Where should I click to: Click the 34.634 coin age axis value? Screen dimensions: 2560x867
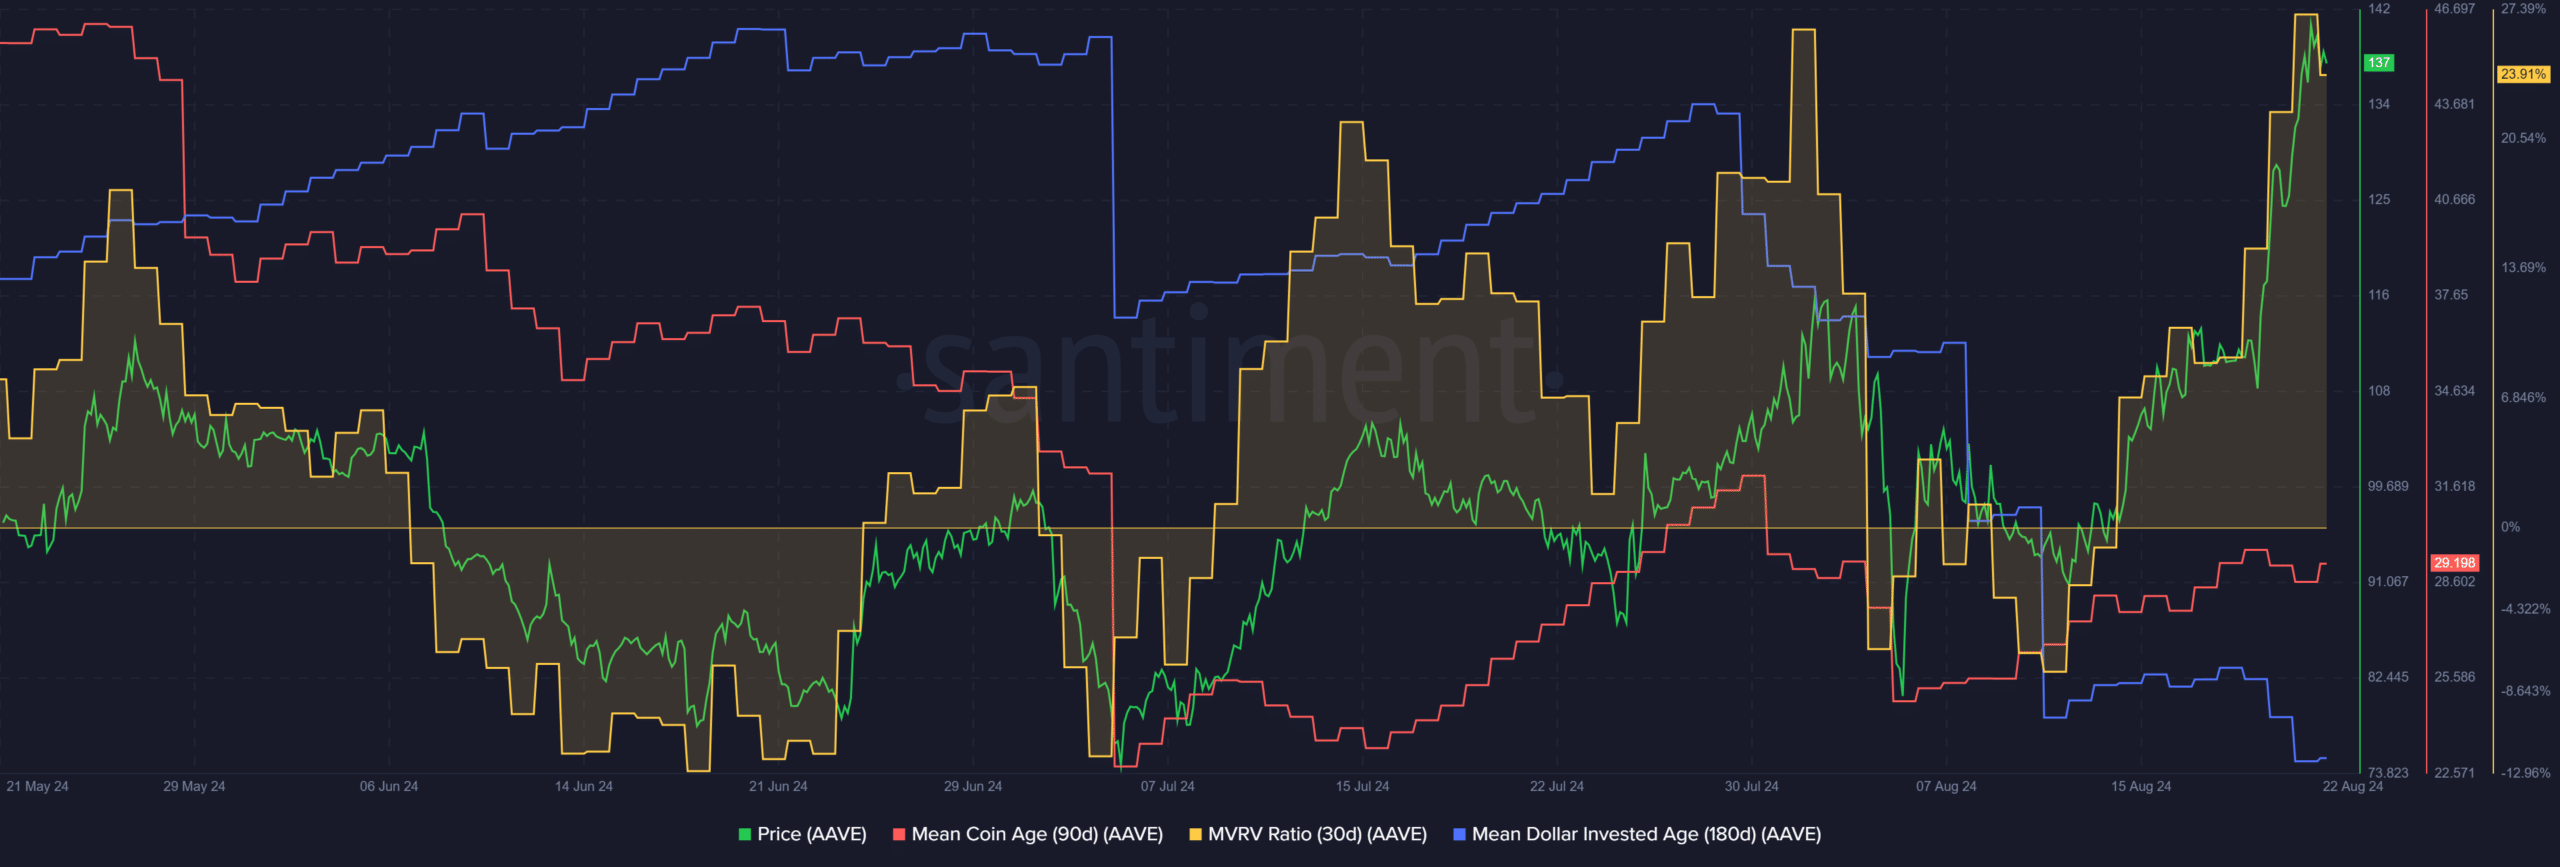click(x=2455, y=391)
